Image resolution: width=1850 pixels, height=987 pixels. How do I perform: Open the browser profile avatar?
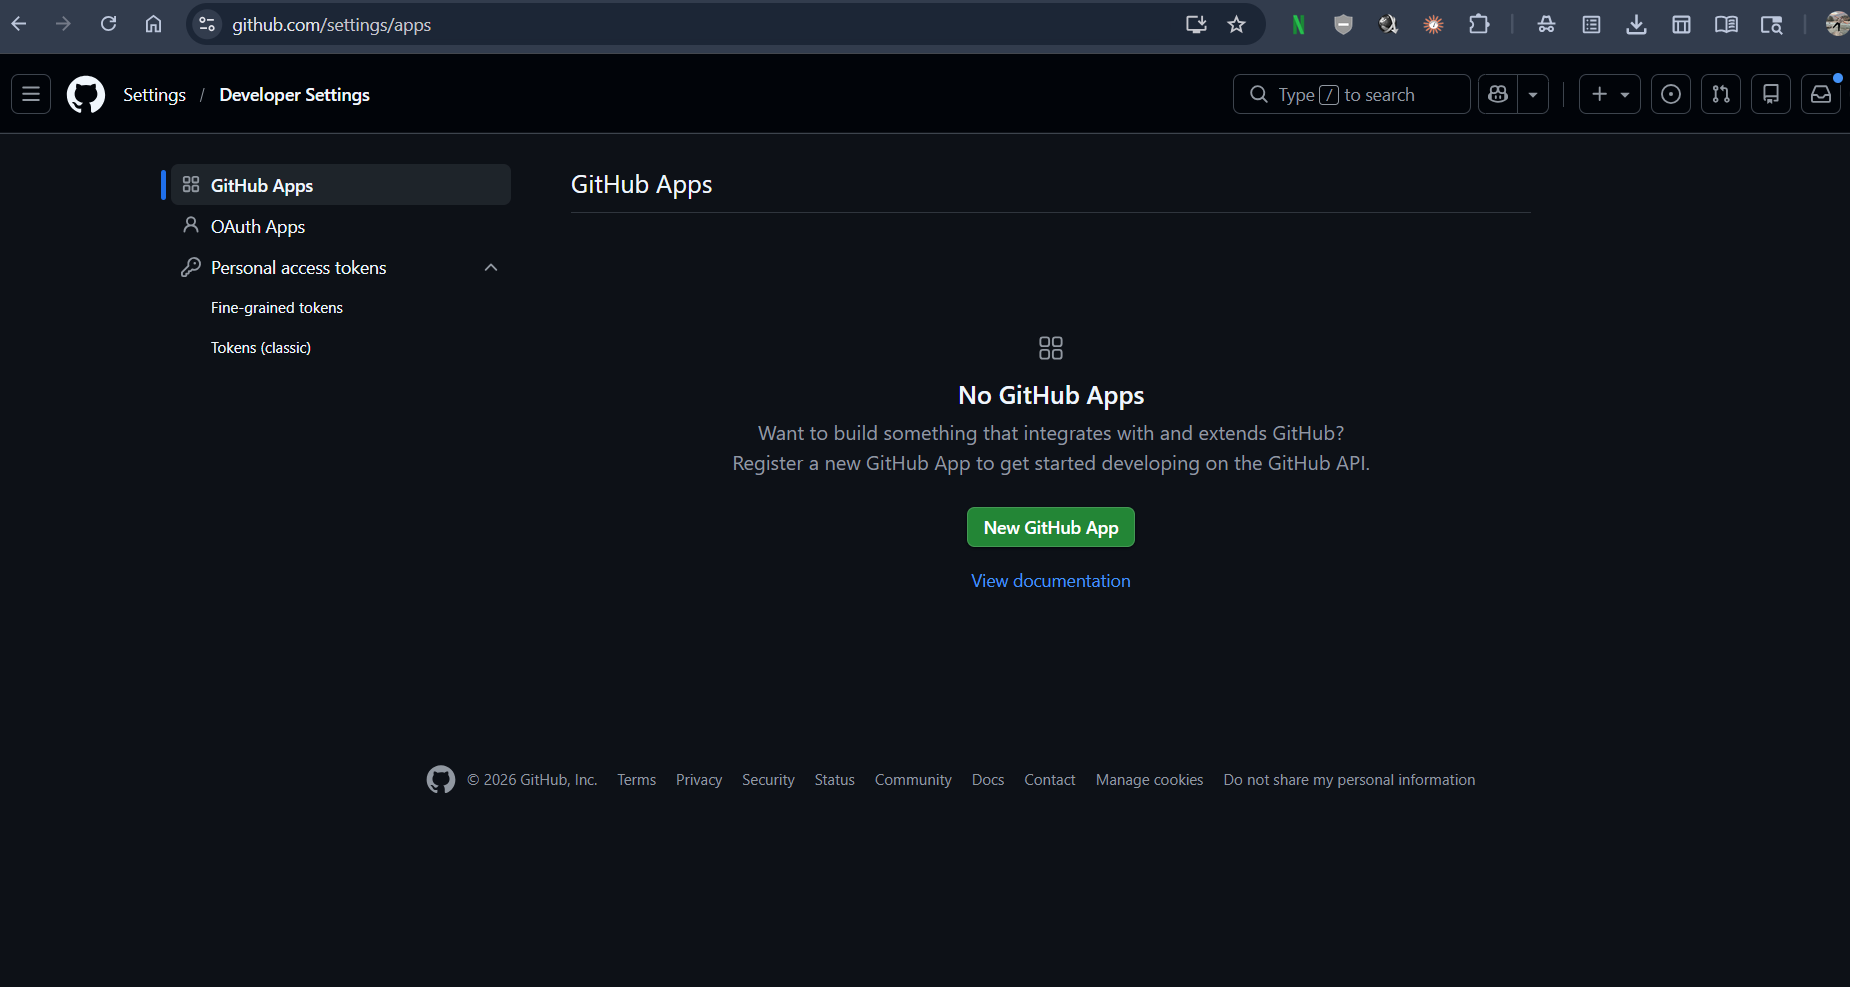1837,24
